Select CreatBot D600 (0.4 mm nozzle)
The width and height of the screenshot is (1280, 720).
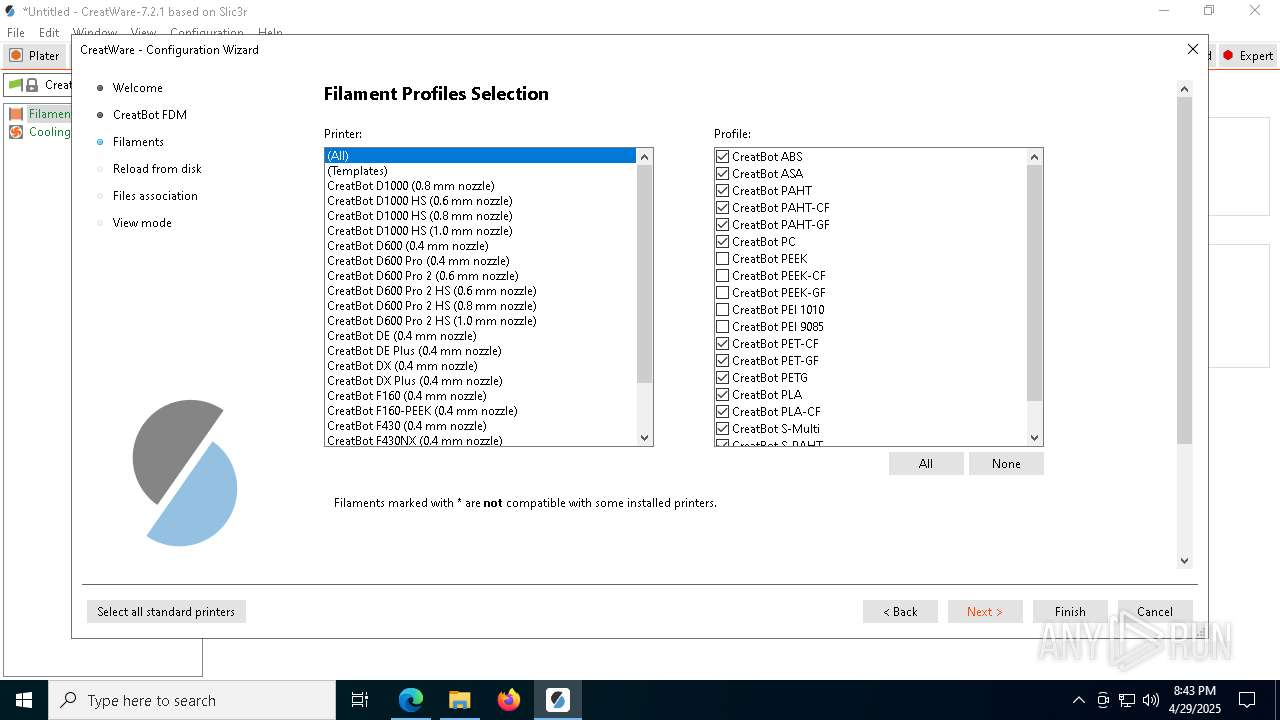click(480, 246)
